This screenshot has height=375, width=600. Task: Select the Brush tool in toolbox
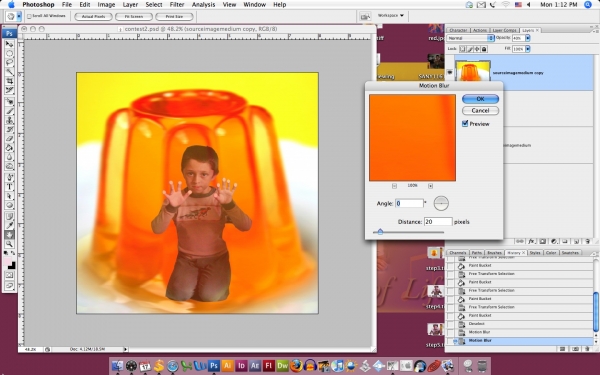[x=9, y=111]
